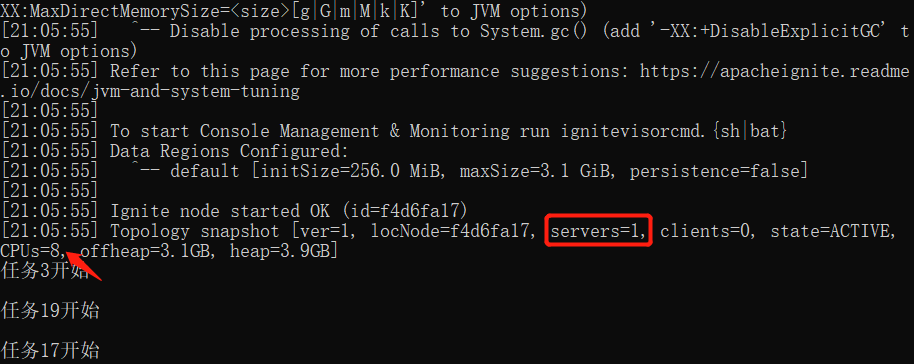Click the initSize=256.0 MiB setting

pyautogui.click(x=351, y=172)
